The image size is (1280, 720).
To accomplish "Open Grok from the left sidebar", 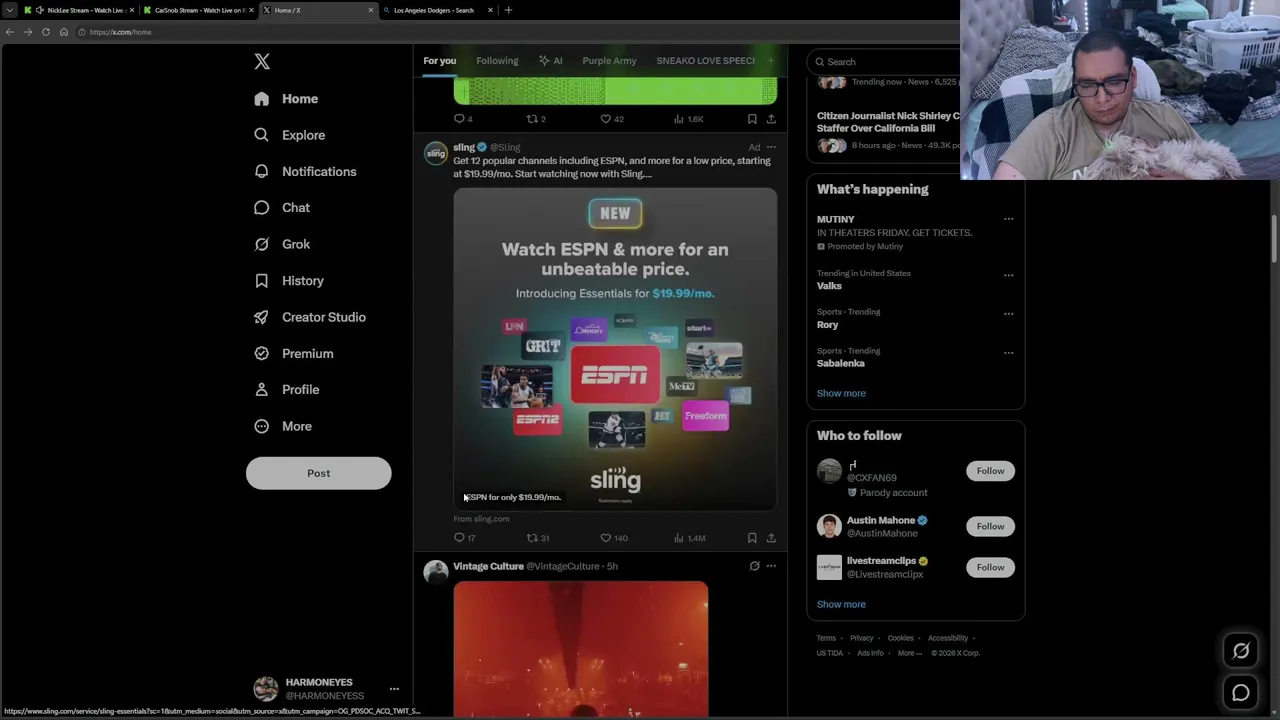I will (282, 244).
